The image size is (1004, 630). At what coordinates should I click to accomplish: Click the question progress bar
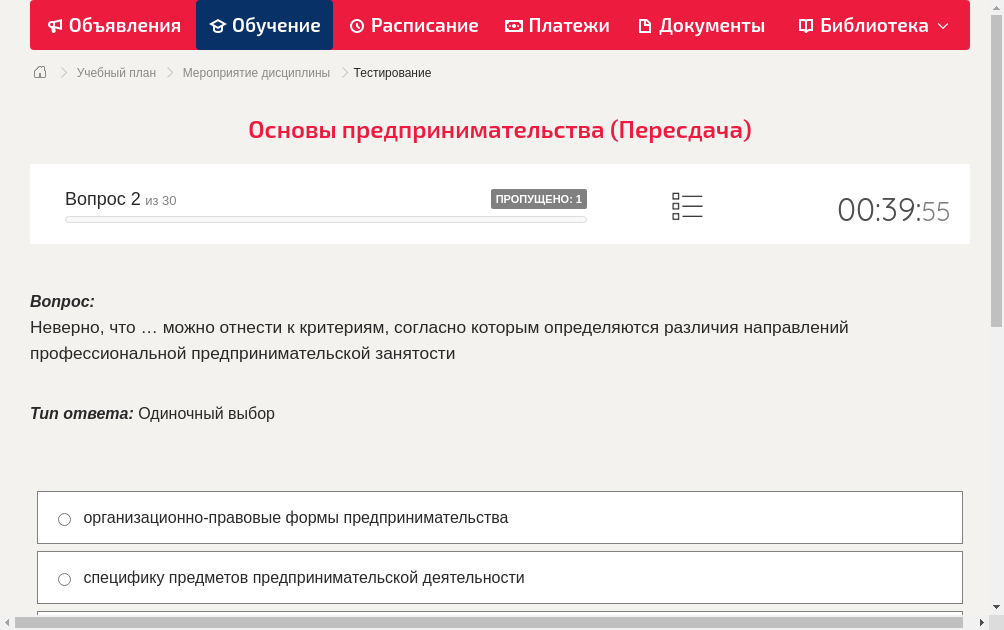(325, 219)
